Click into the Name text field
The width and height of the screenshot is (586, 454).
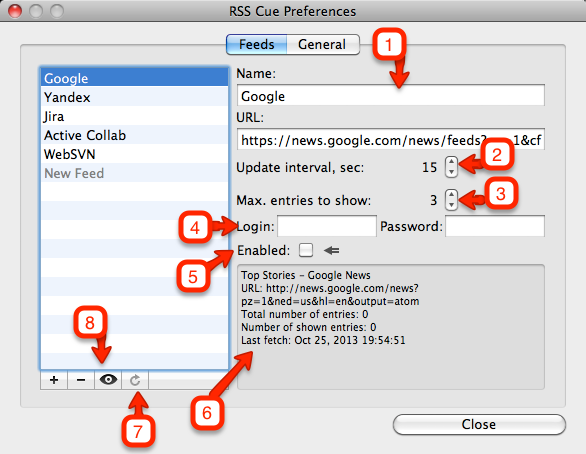391,96
